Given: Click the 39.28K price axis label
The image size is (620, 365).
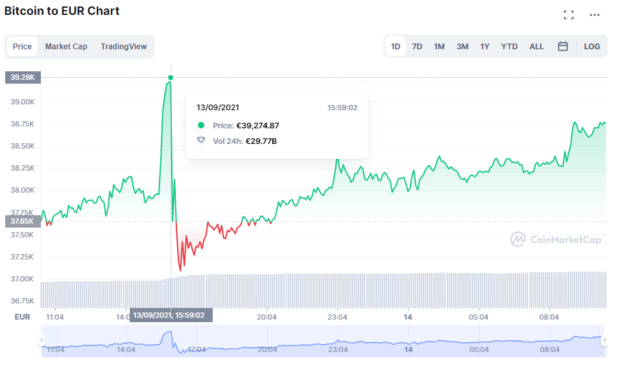Looking at the screenshot, I should click(x=23, y=77).
